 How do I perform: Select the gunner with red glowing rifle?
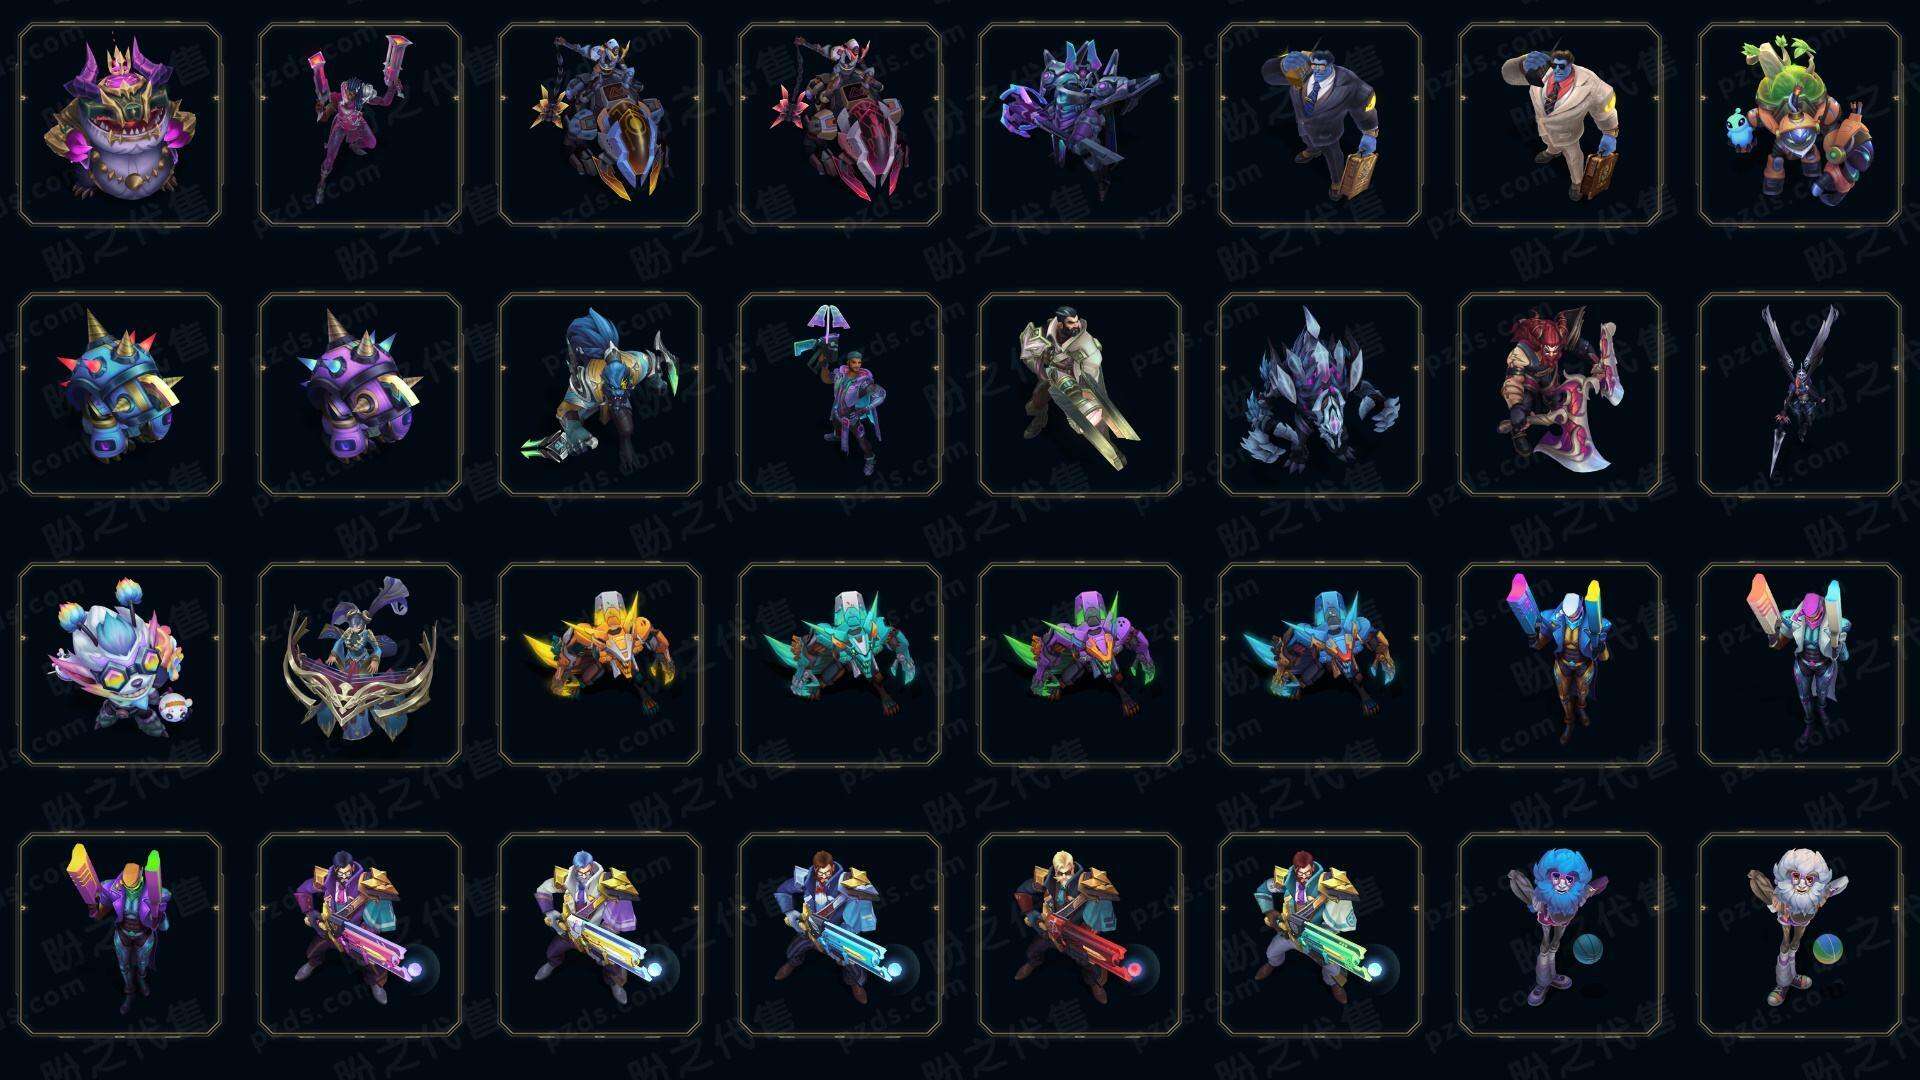[x=1080, y=934]
